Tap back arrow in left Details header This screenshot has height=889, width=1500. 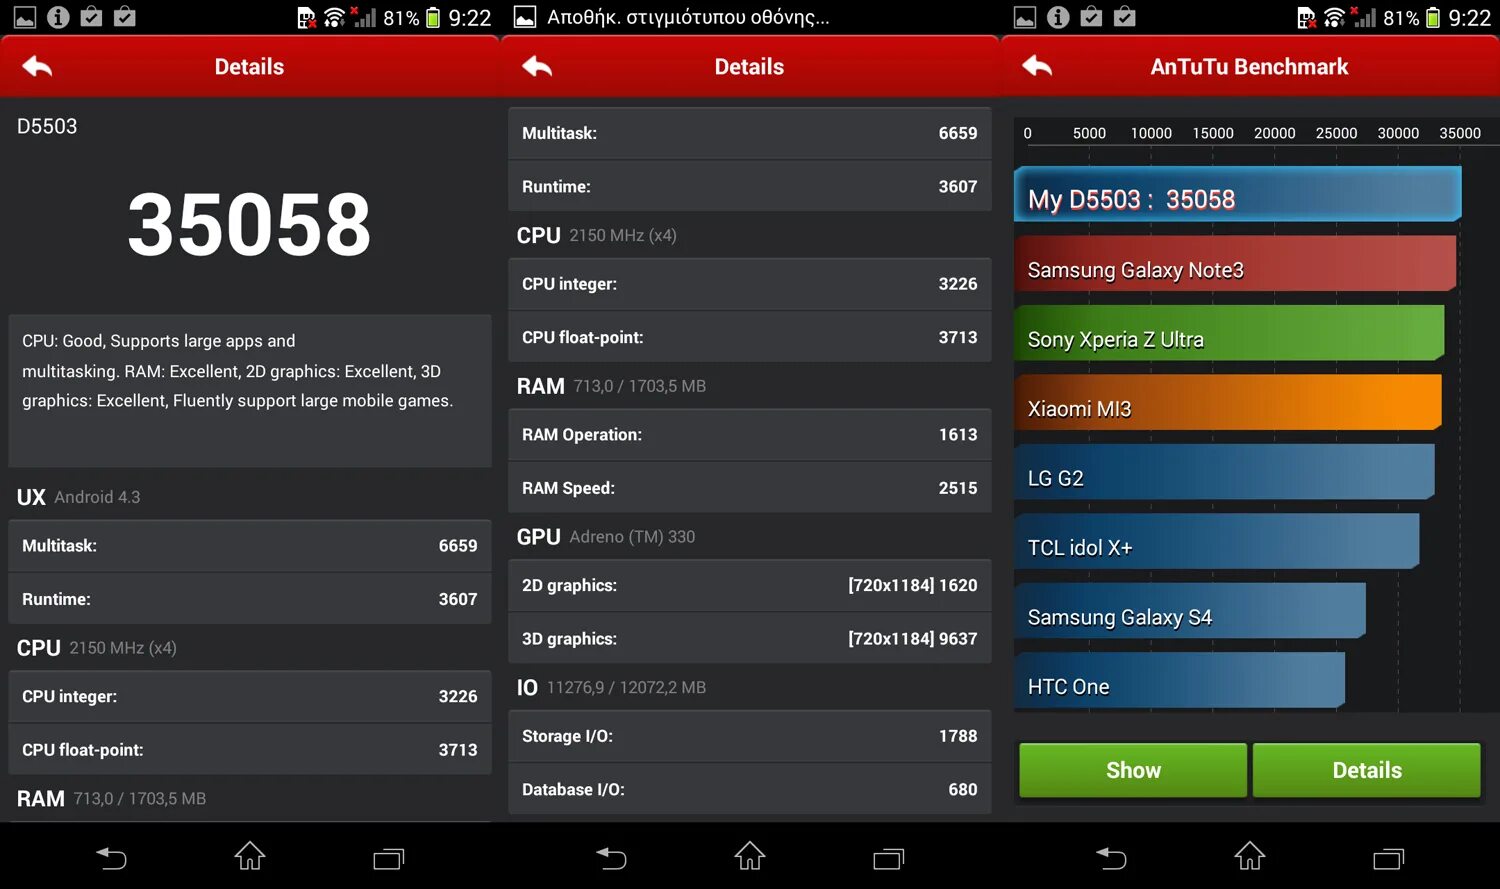[x=37, y=67]
